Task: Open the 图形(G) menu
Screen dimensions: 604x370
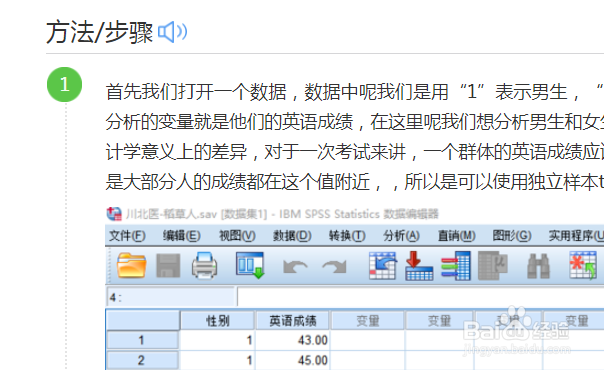Action: (512, 236)
